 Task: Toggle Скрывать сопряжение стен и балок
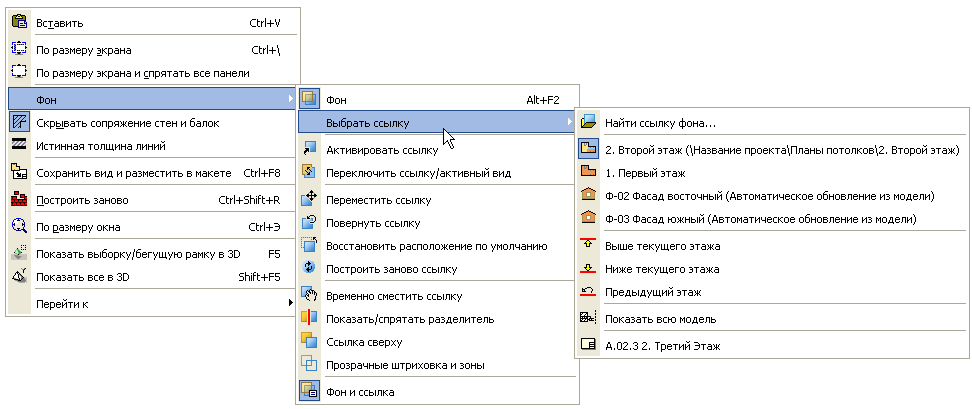click(151, 123)
